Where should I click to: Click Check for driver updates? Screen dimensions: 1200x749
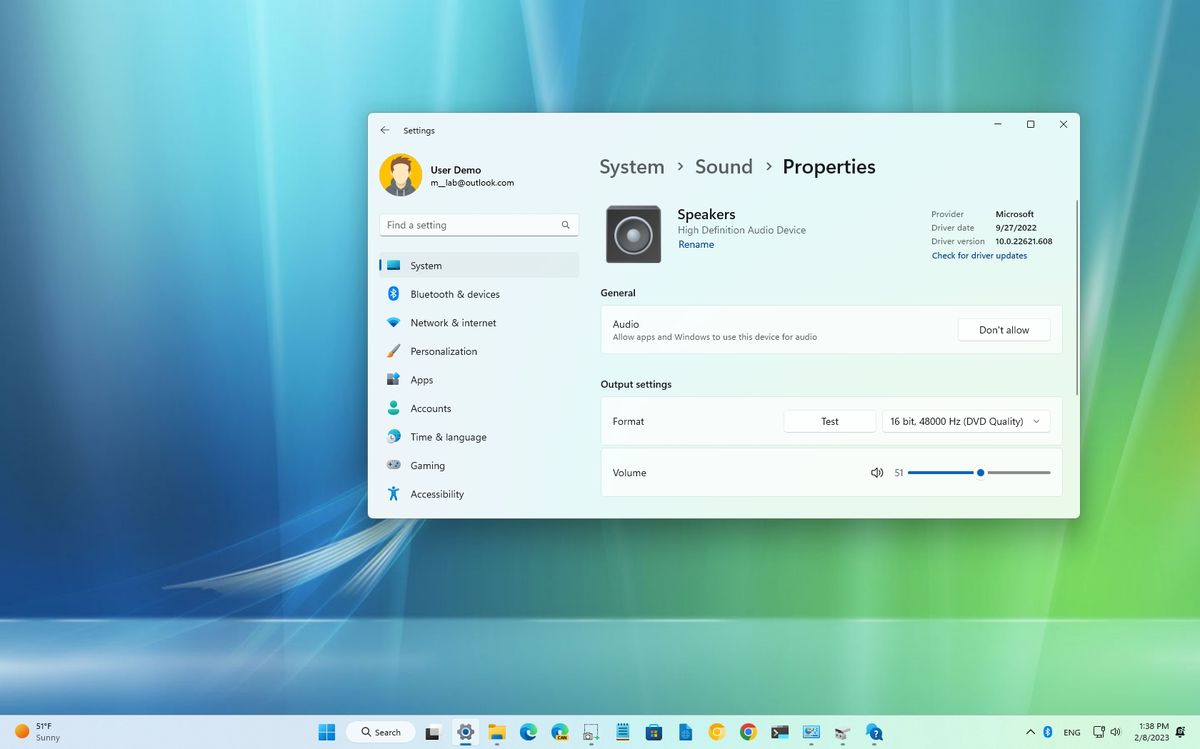[979, 255]
